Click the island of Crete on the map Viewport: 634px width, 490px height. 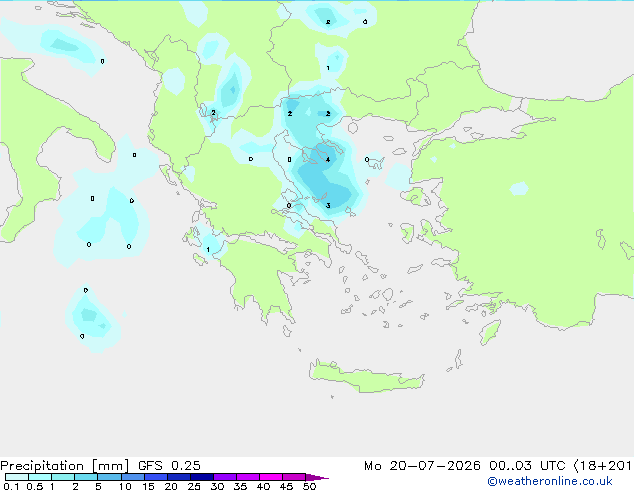point(366,376)
